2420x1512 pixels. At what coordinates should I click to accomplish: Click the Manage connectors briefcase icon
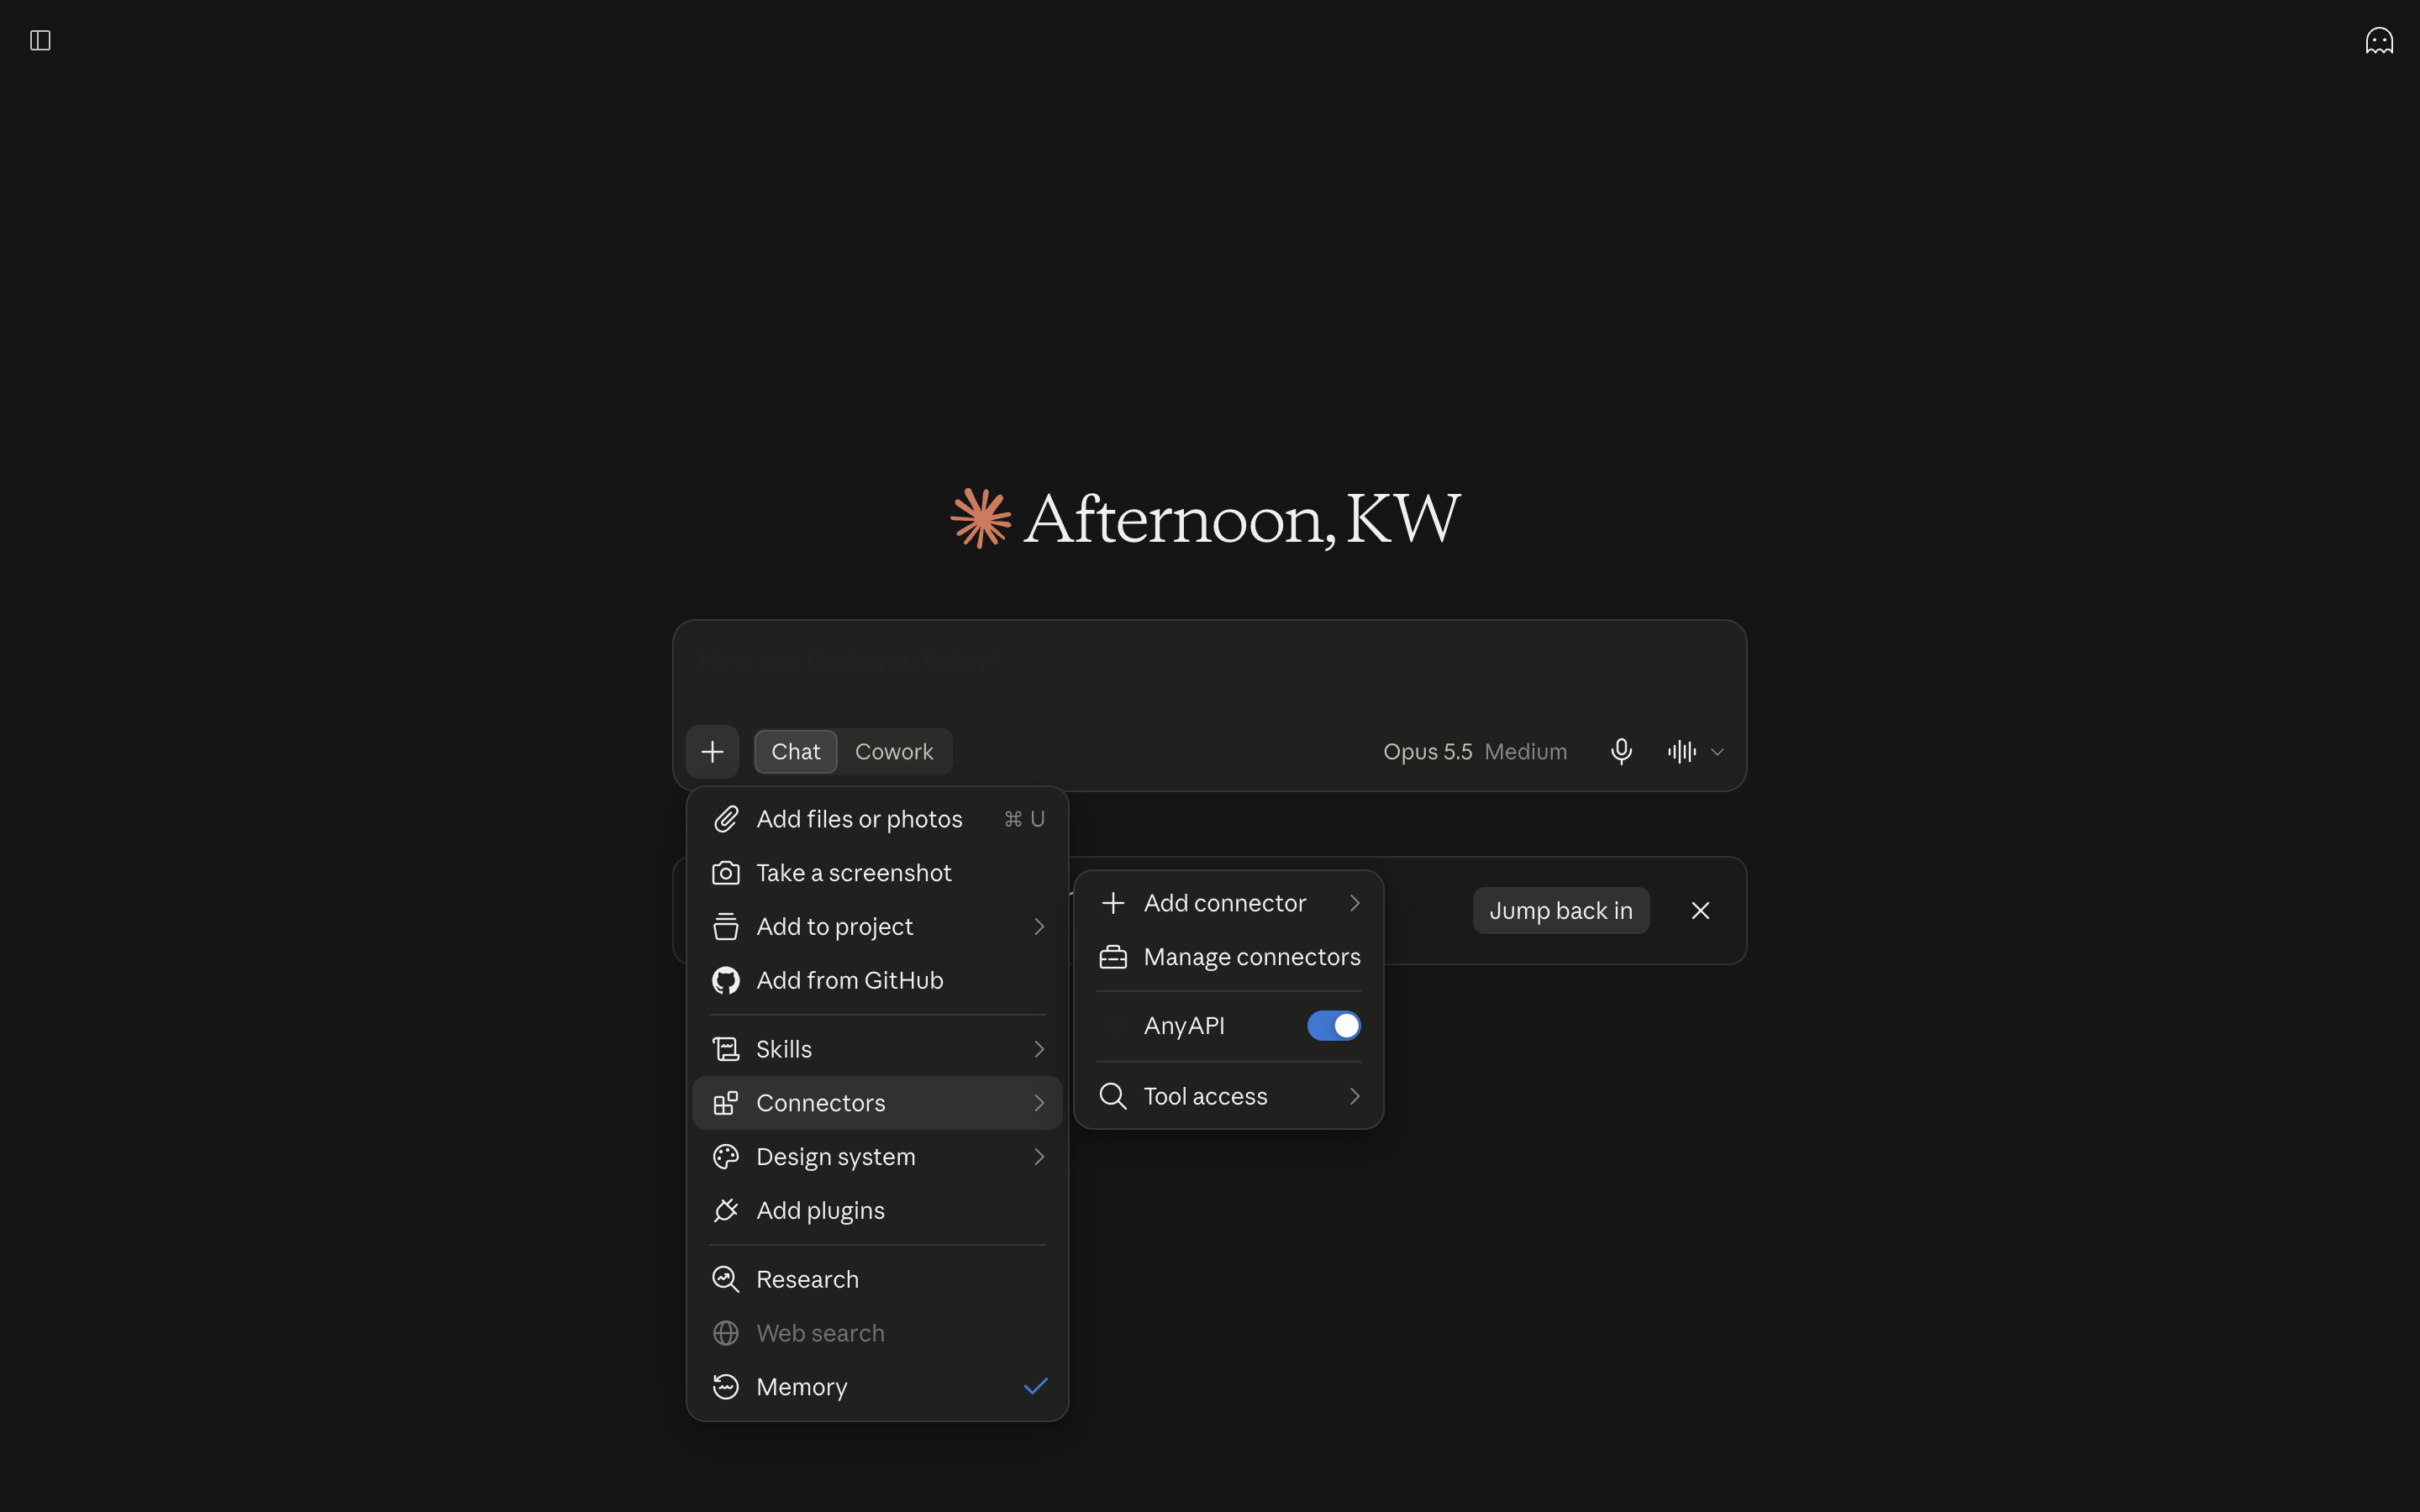(1113, 957)
